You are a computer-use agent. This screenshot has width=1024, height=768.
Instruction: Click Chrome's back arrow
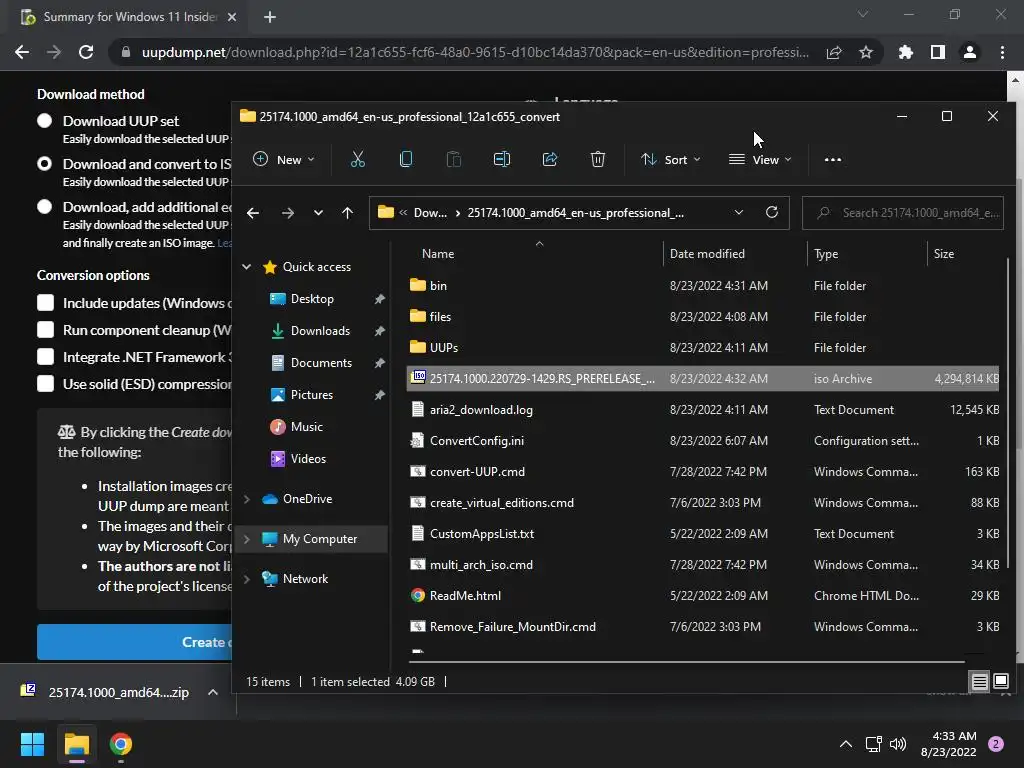pos(22,52)
